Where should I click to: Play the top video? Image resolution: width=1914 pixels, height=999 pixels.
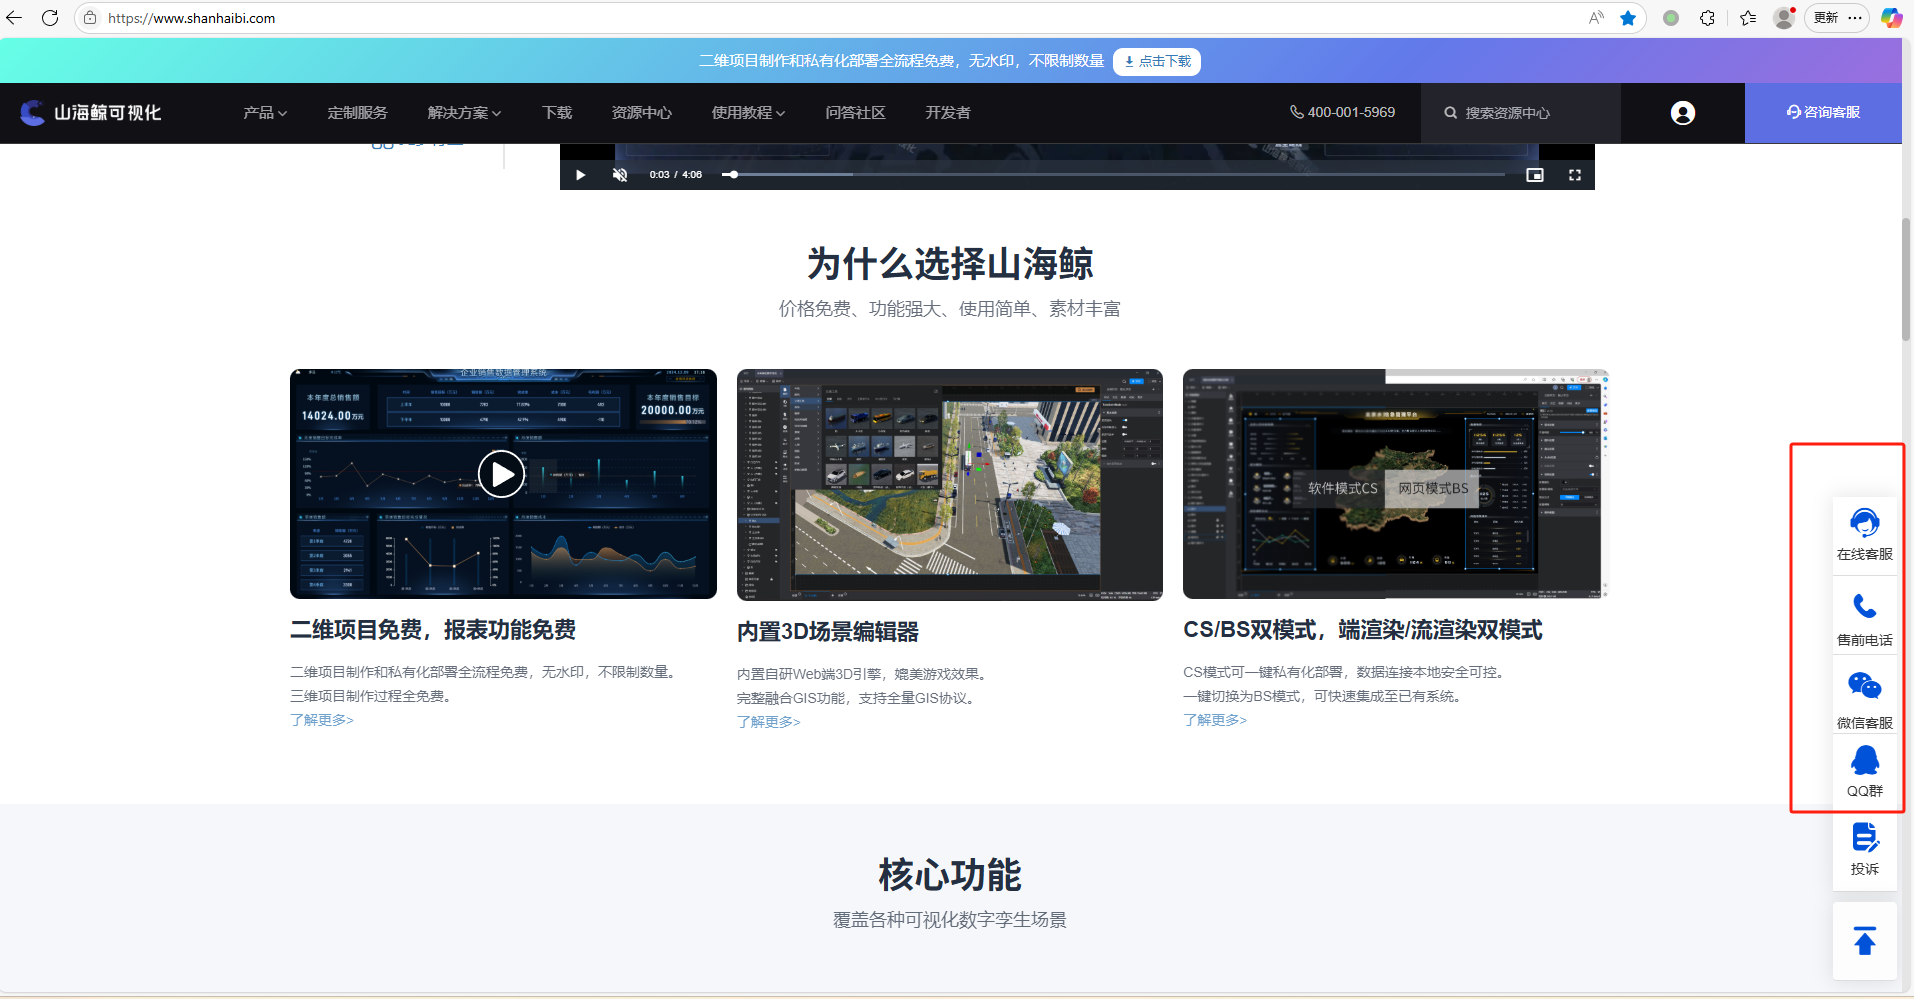tap(580, 175)
